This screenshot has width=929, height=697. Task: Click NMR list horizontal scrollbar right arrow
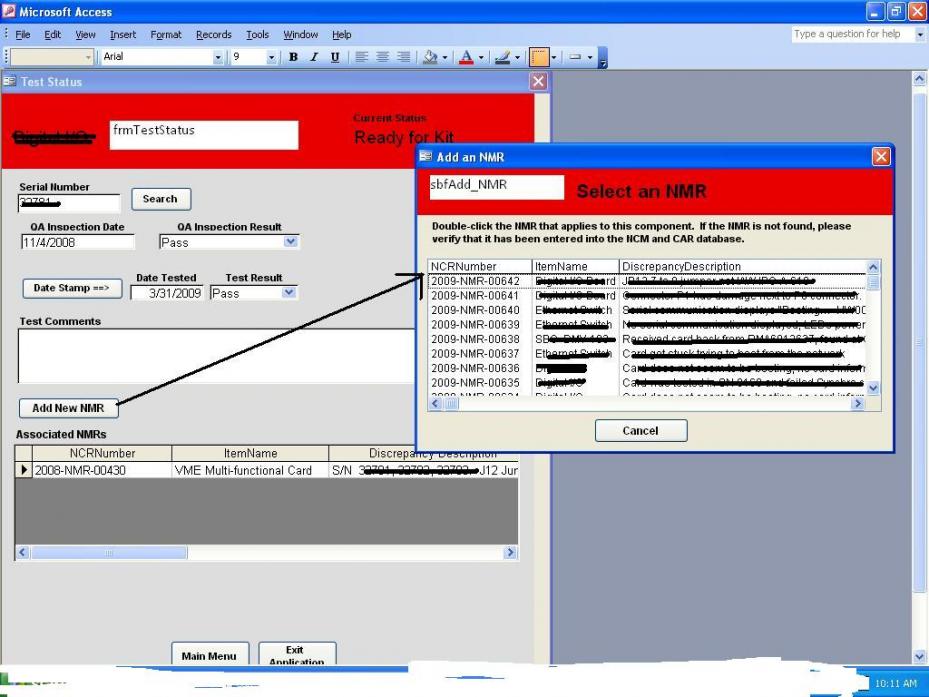pos(858,404)
